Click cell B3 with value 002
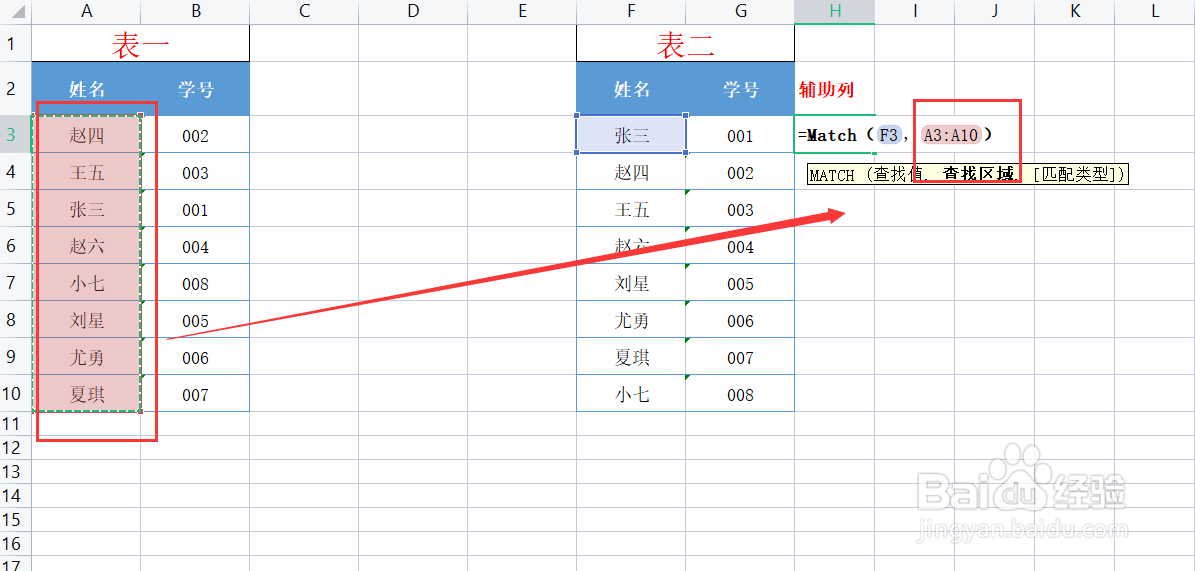Screen dimensions: 1195x571 point(195,134)
